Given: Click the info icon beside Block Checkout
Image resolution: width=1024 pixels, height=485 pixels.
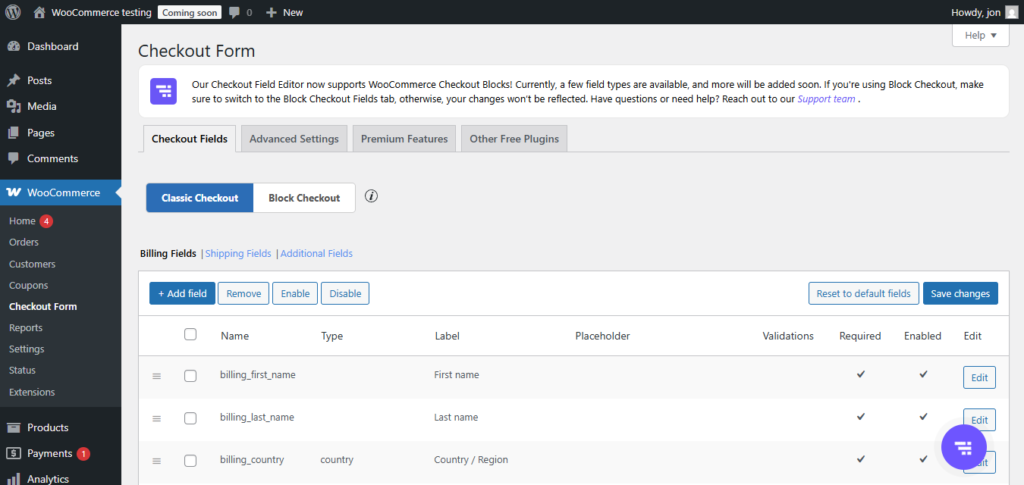Looking at the screenshot, I should pyautogui.click(x=371, y=197).
